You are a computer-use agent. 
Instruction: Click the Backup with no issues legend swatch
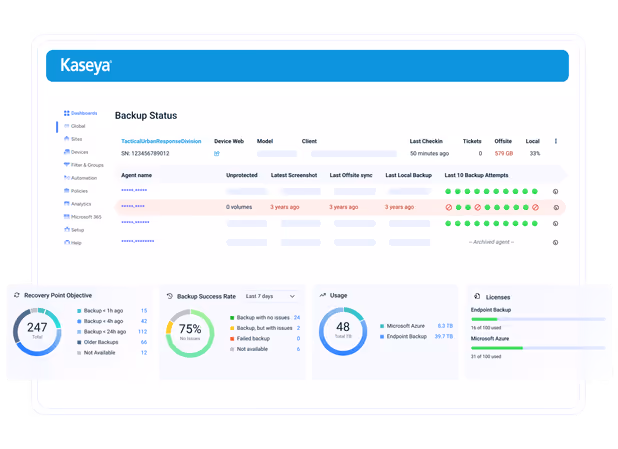click(232, 318)
